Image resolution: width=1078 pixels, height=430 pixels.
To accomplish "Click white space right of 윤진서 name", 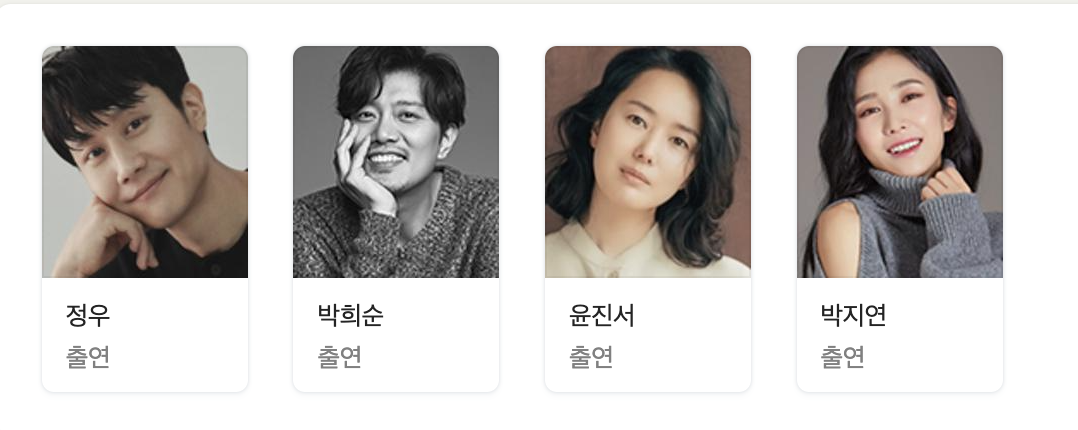I will [692, 315].
